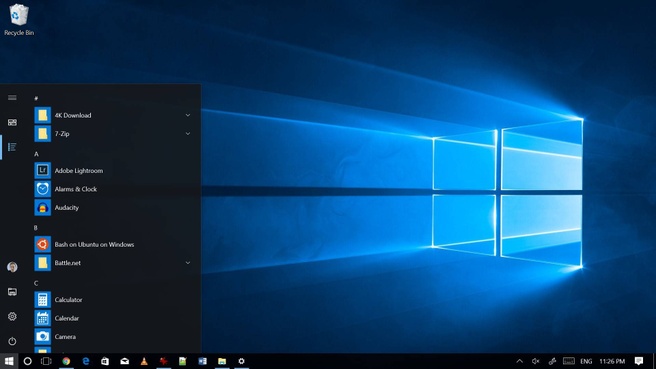Open File Explorer from the taskbar

(x=222, y=361)
